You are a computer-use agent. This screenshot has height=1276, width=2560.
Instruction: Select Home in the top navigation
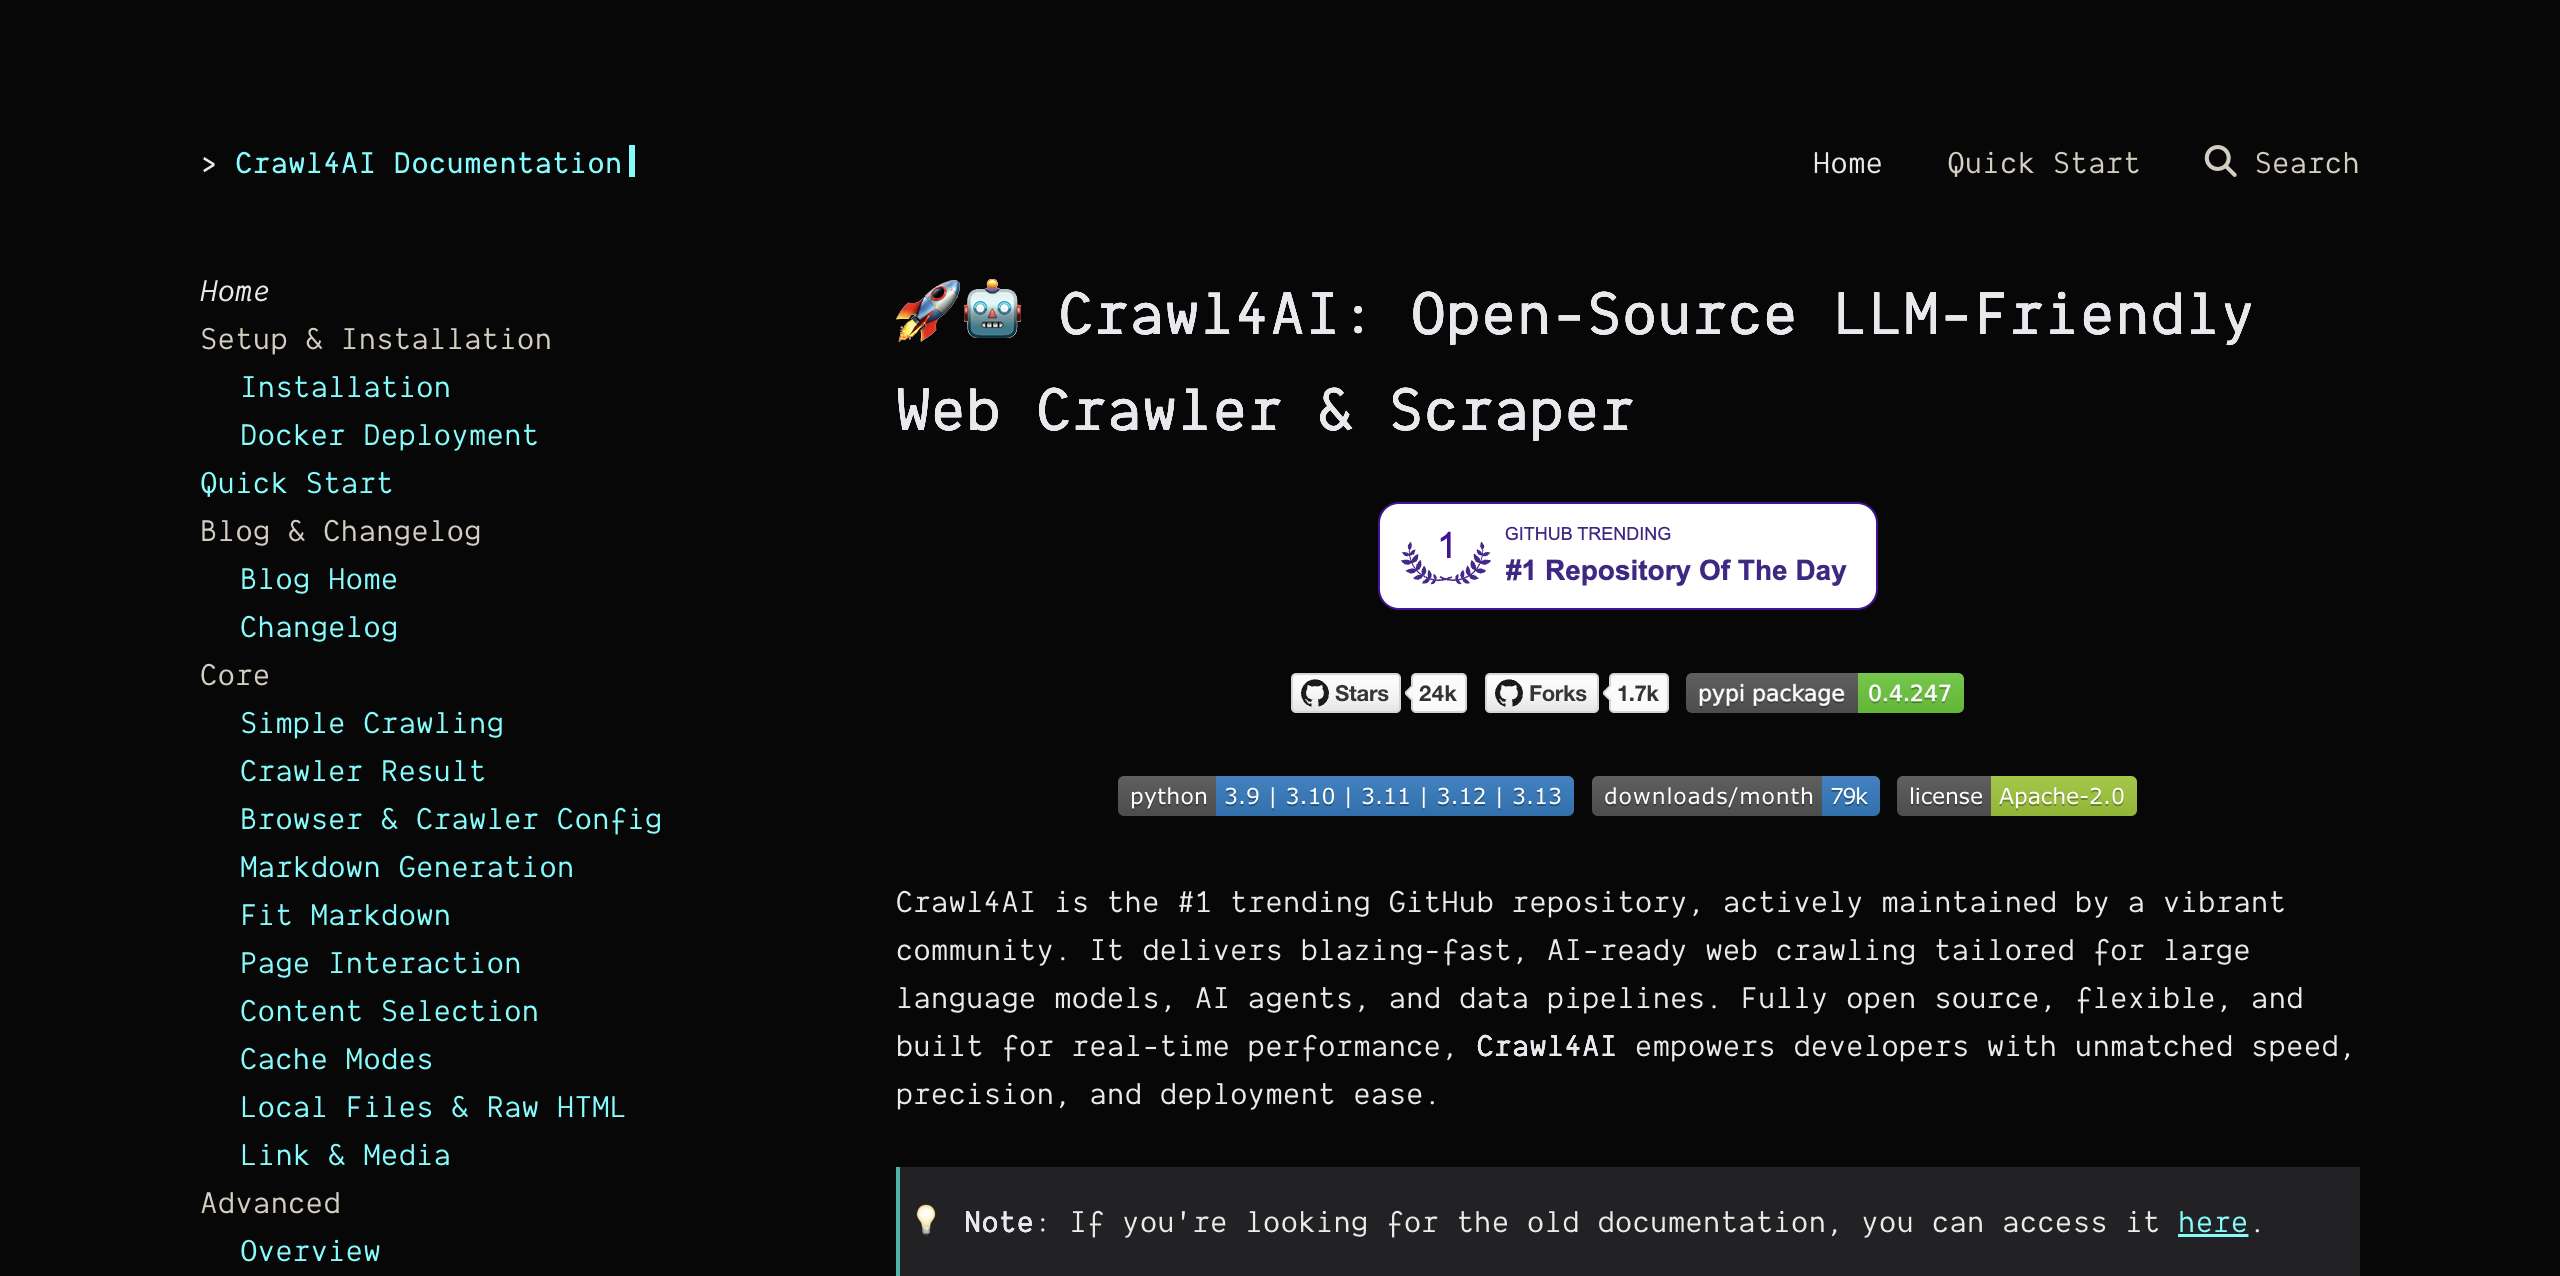pyautogui.click(x=1847, y=162)
